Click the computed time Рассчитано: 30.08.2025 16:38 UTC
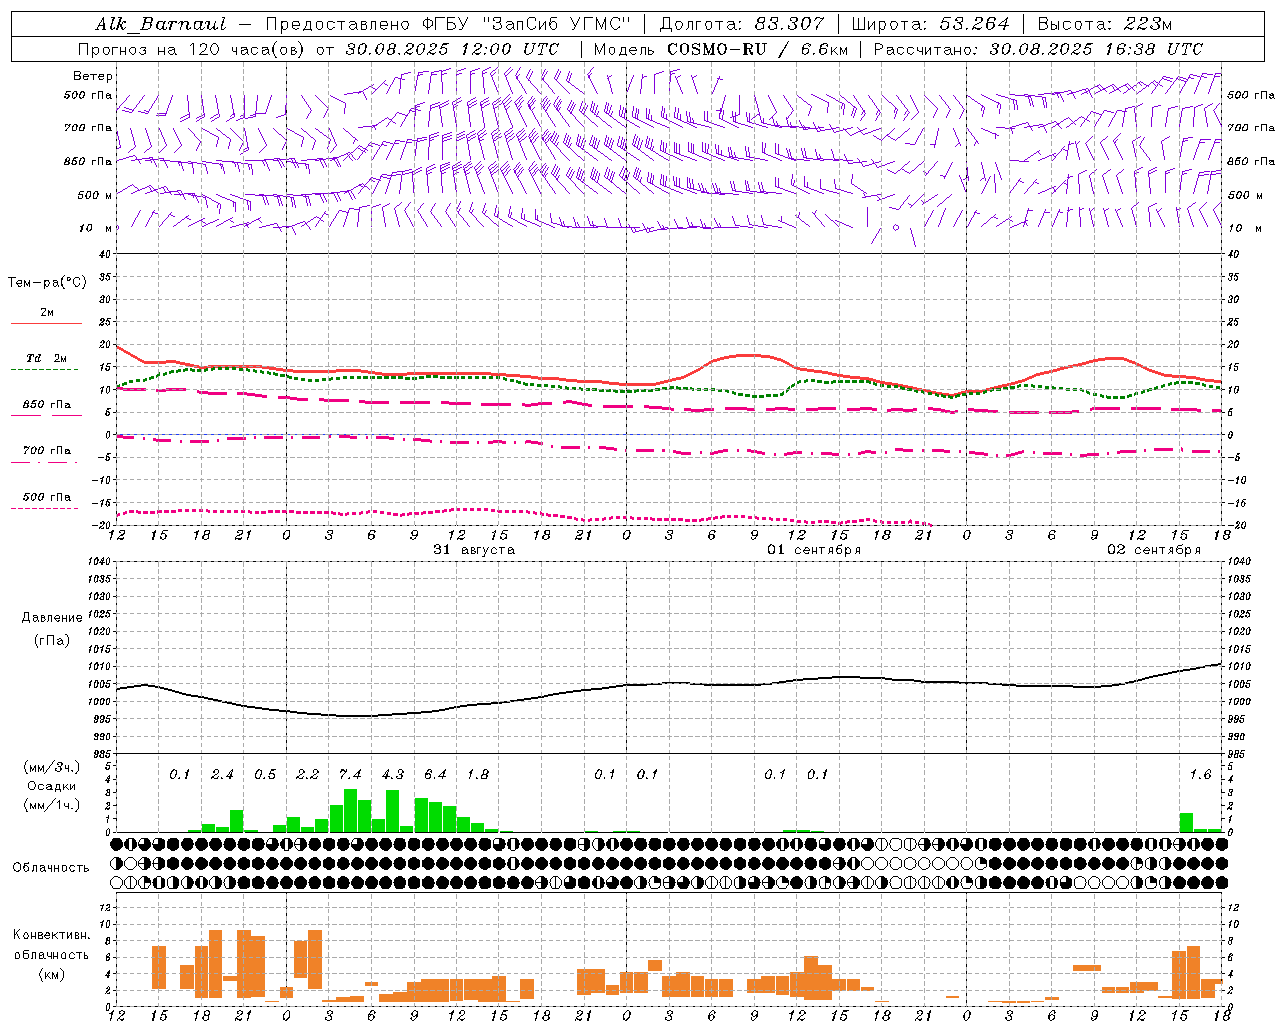The height and width of the screenshot is (1024, 1280). point(1038,49)
